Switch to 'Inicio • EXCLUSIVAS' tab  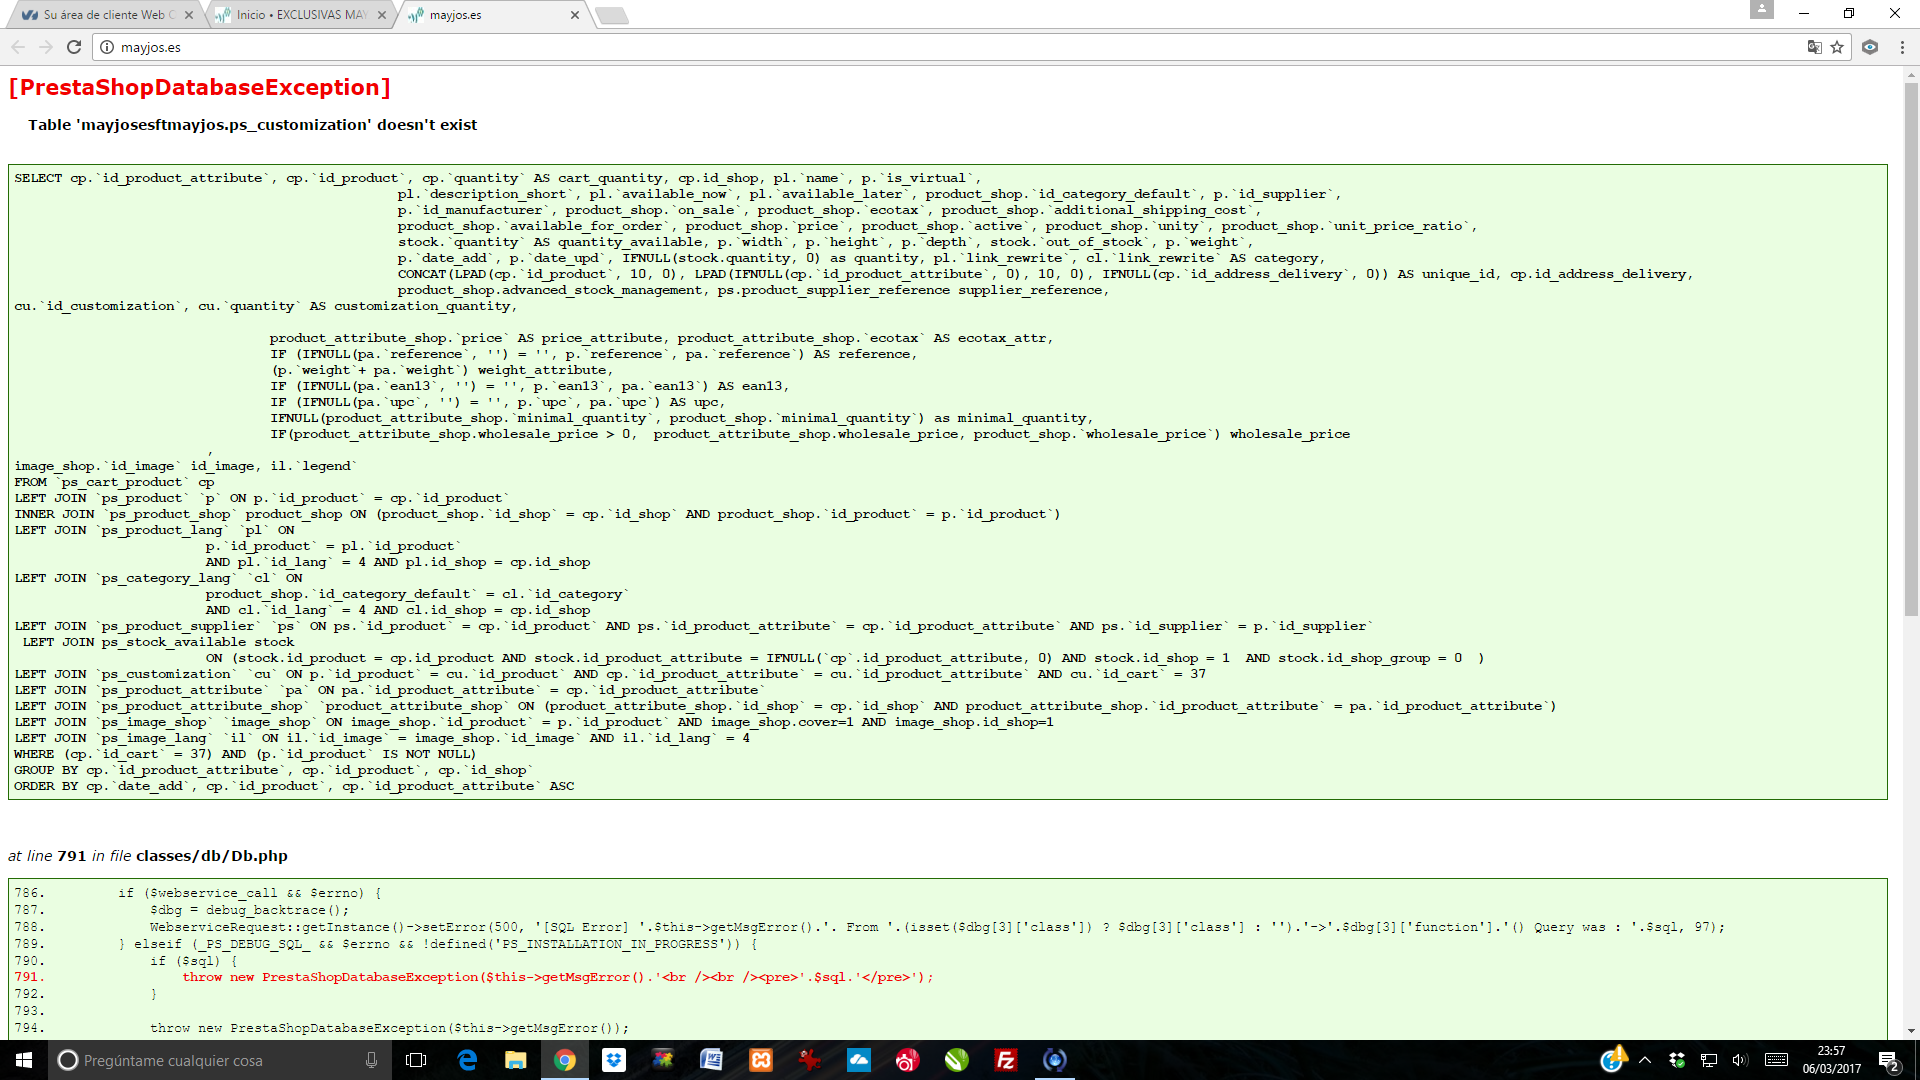click(x=300, y=15)
